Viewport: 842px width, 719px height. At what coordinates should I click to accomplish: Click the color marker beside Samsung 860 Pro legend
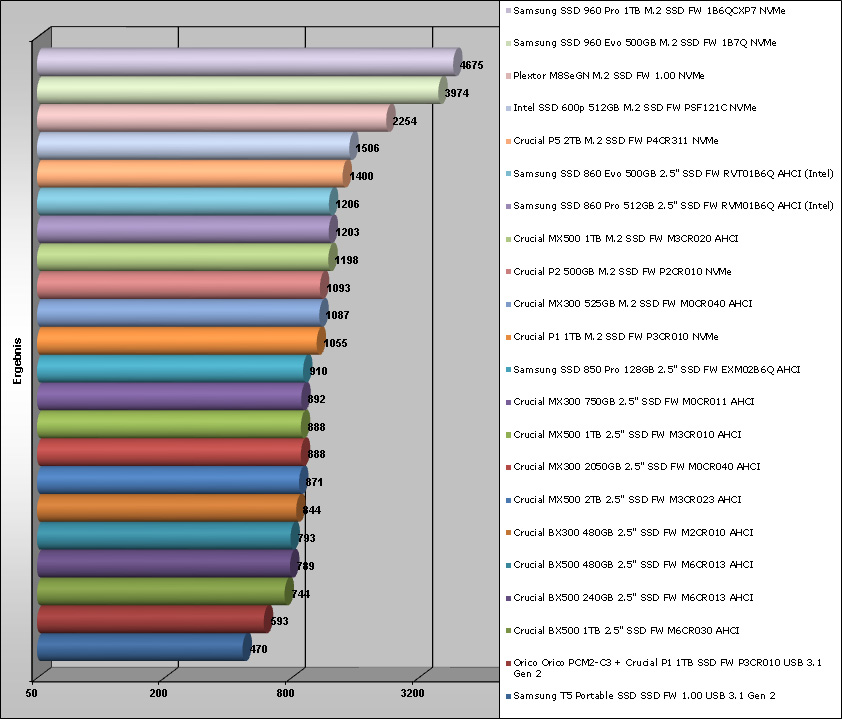508,206
